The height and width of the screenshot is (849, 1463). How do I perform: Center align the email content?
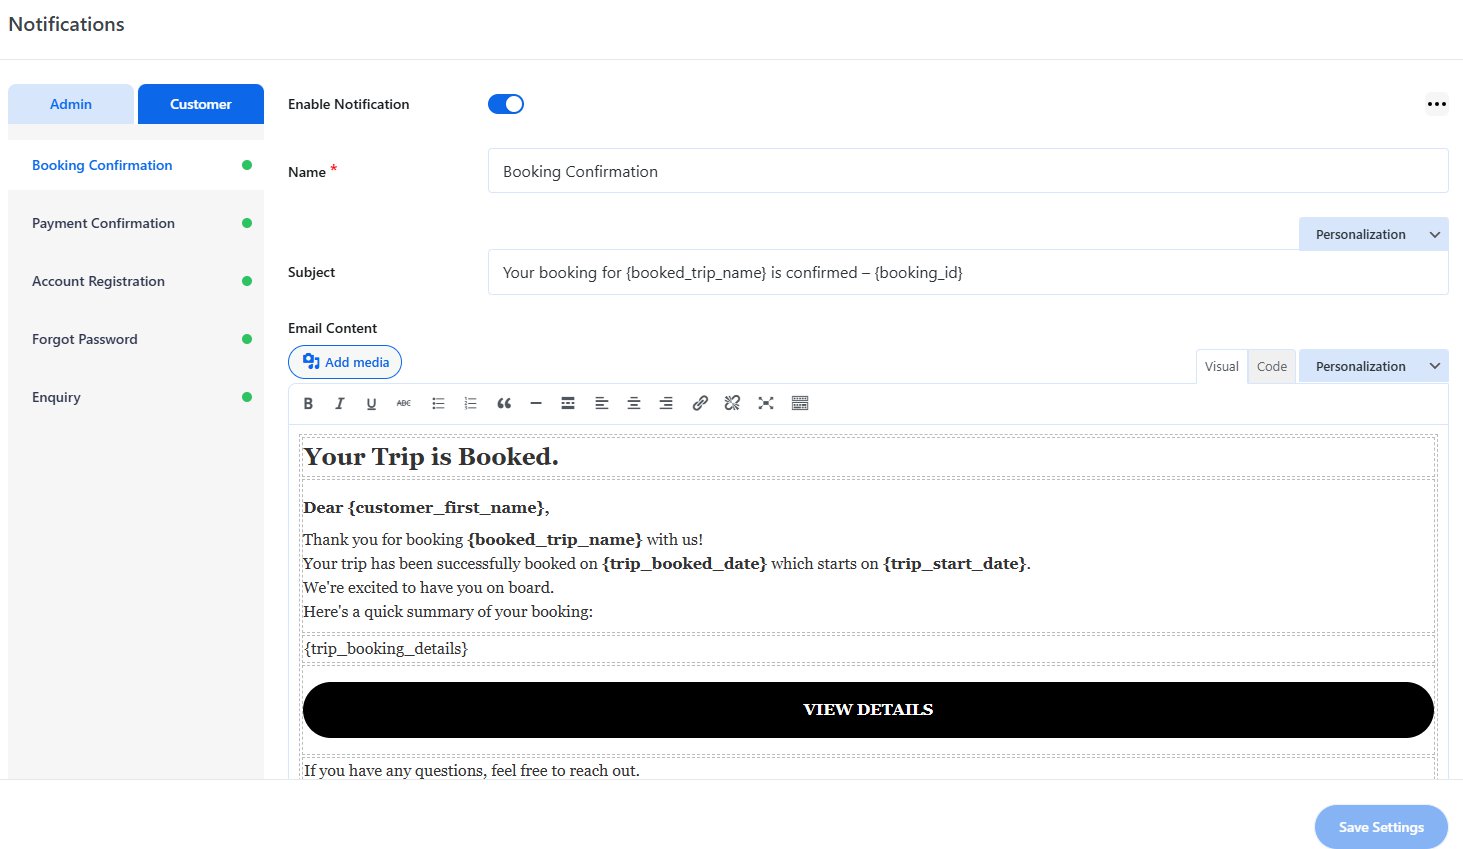(634, 403)
